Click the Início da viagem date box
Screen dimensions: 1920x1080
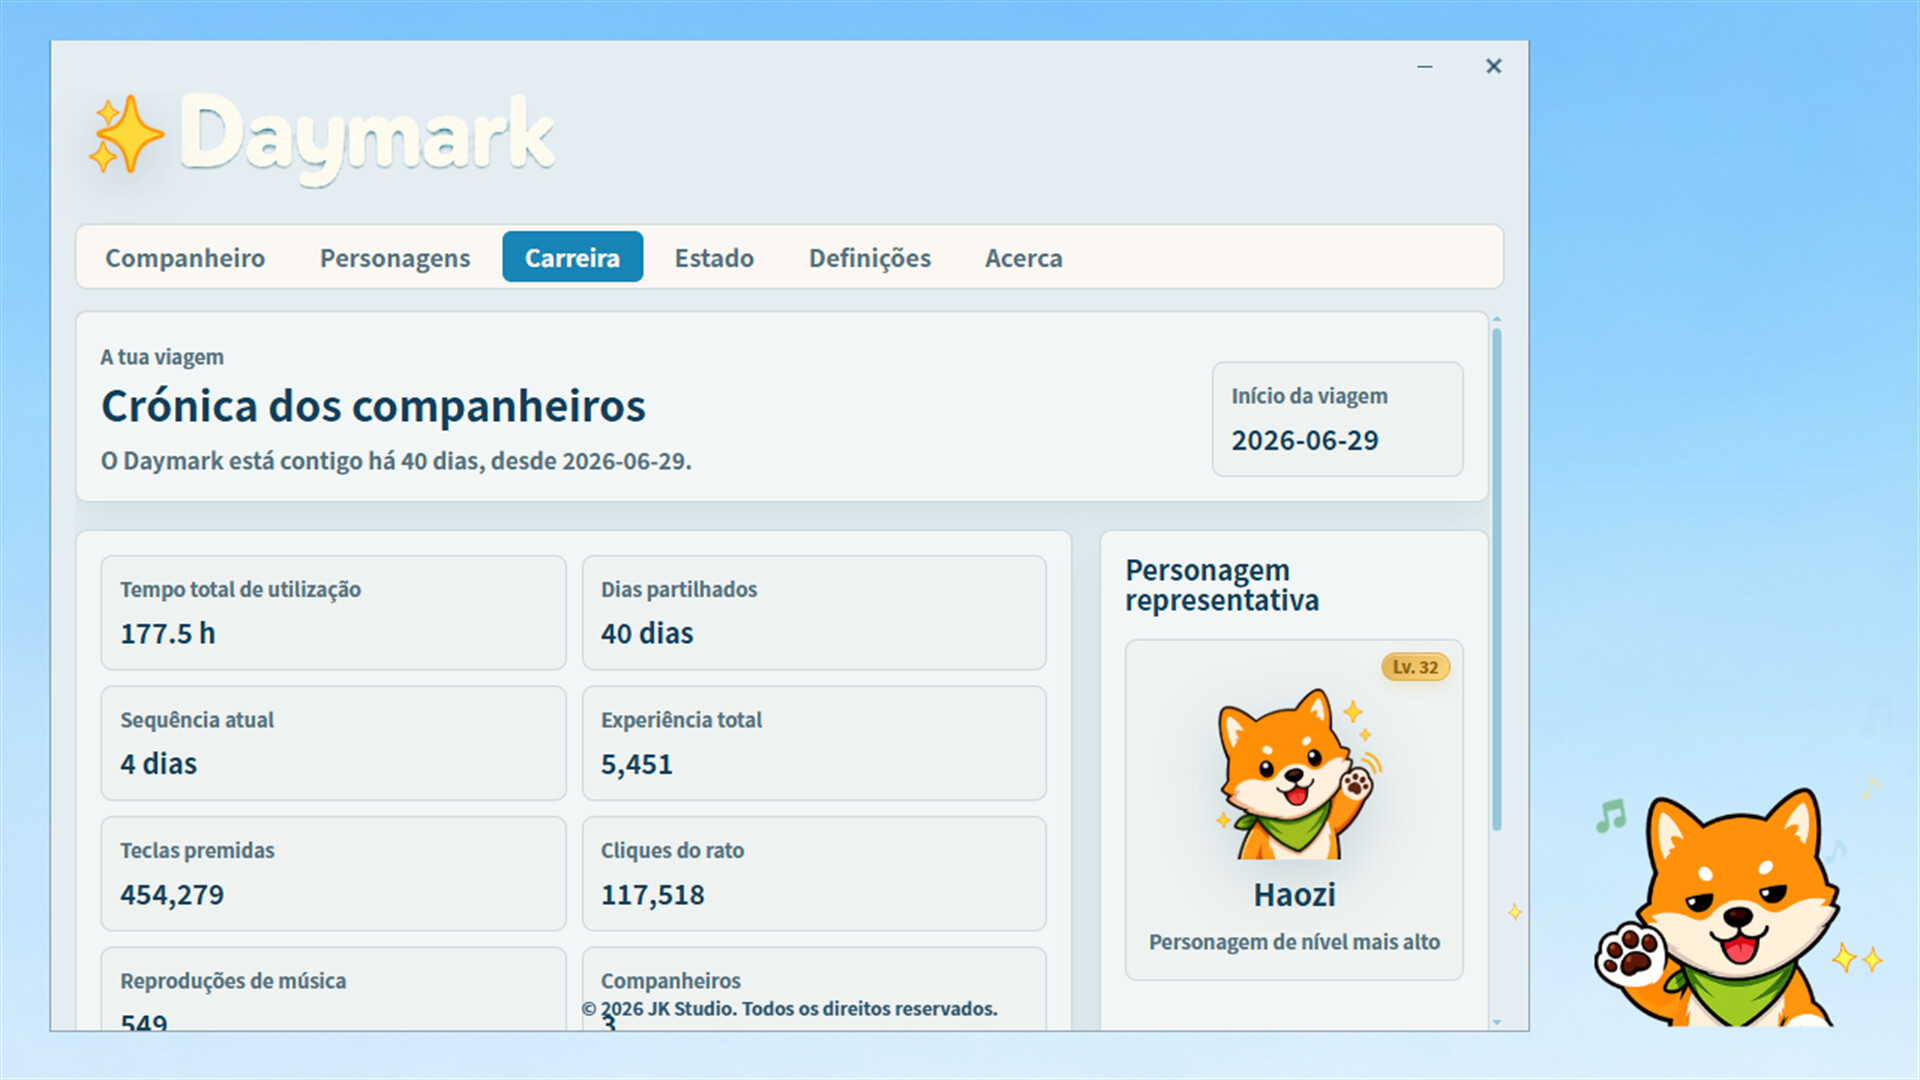(1337, 419)
